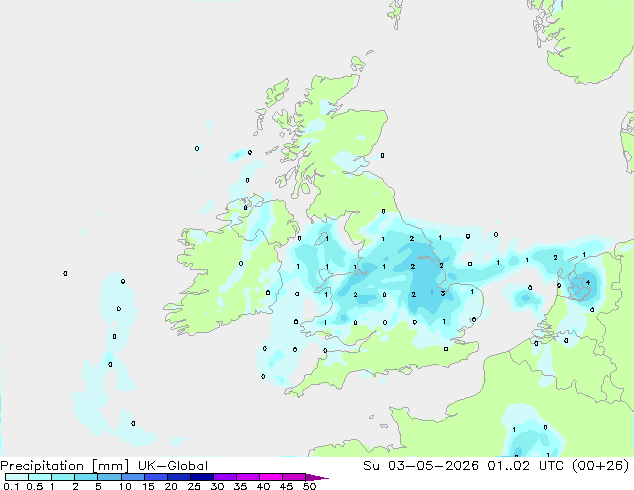The image size is (634, 490).
Task: Click the 'UK-Global' model label
Action: point(173,466)
